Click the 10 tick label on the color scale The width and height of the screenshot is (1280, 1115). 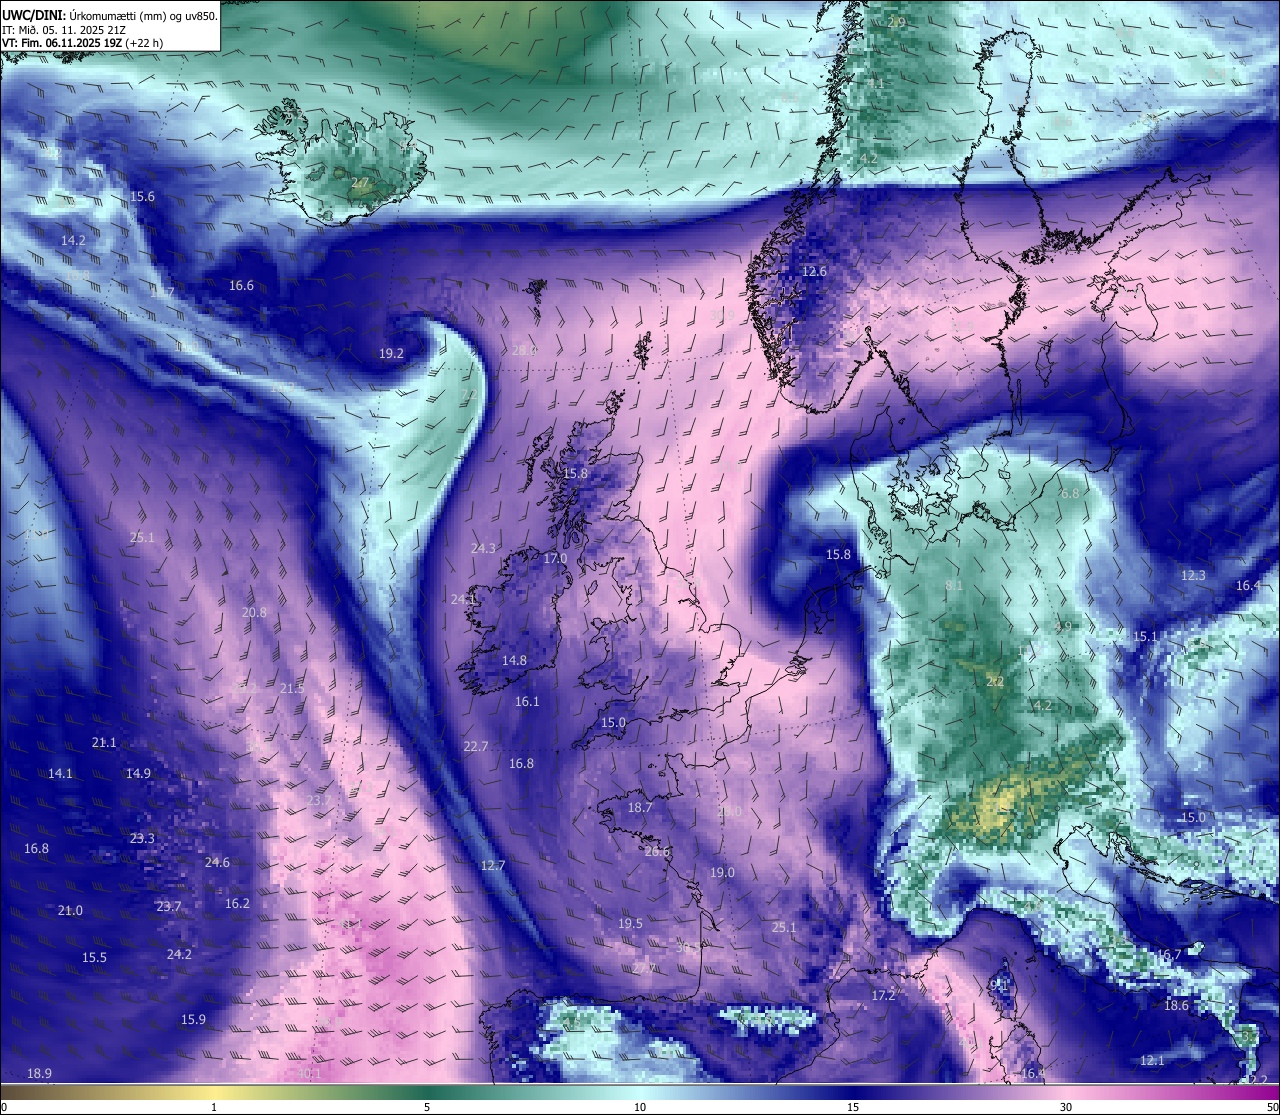(640, 1107)
